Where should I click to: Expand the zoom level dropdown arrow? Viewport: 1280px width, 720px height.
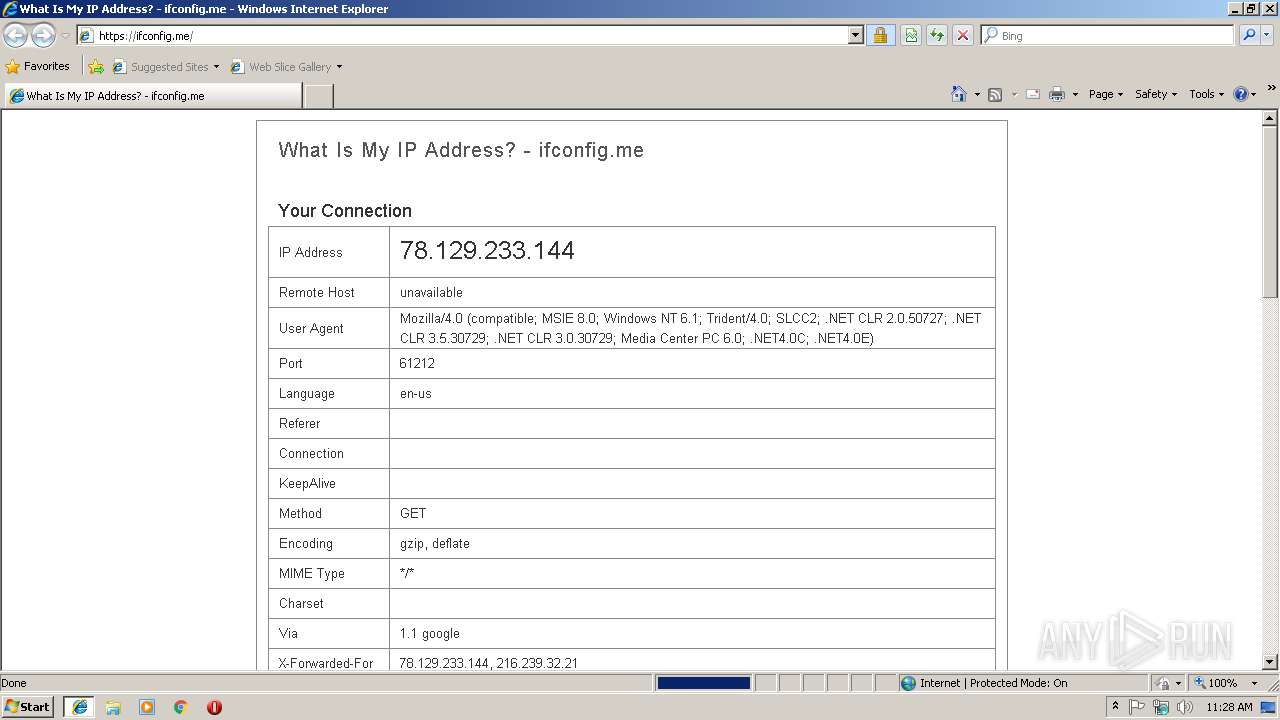pyautogui.click(x=1254, y=683)
